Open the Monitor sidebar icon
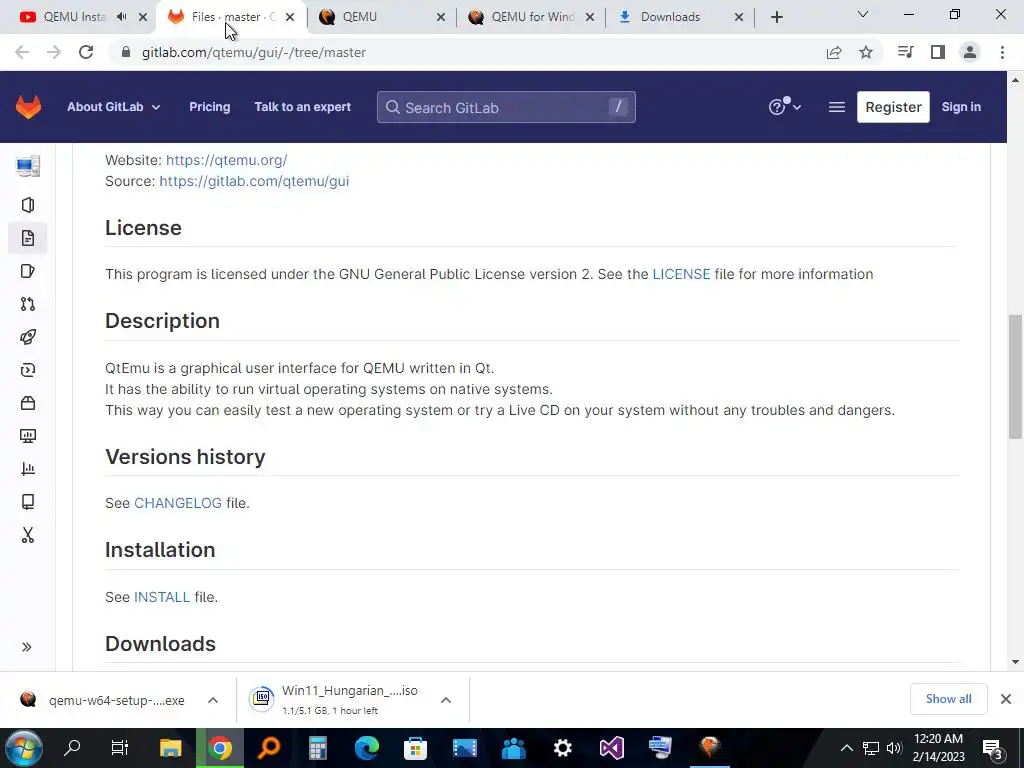The image size is (1024, 768). click(x=27, y=436)
